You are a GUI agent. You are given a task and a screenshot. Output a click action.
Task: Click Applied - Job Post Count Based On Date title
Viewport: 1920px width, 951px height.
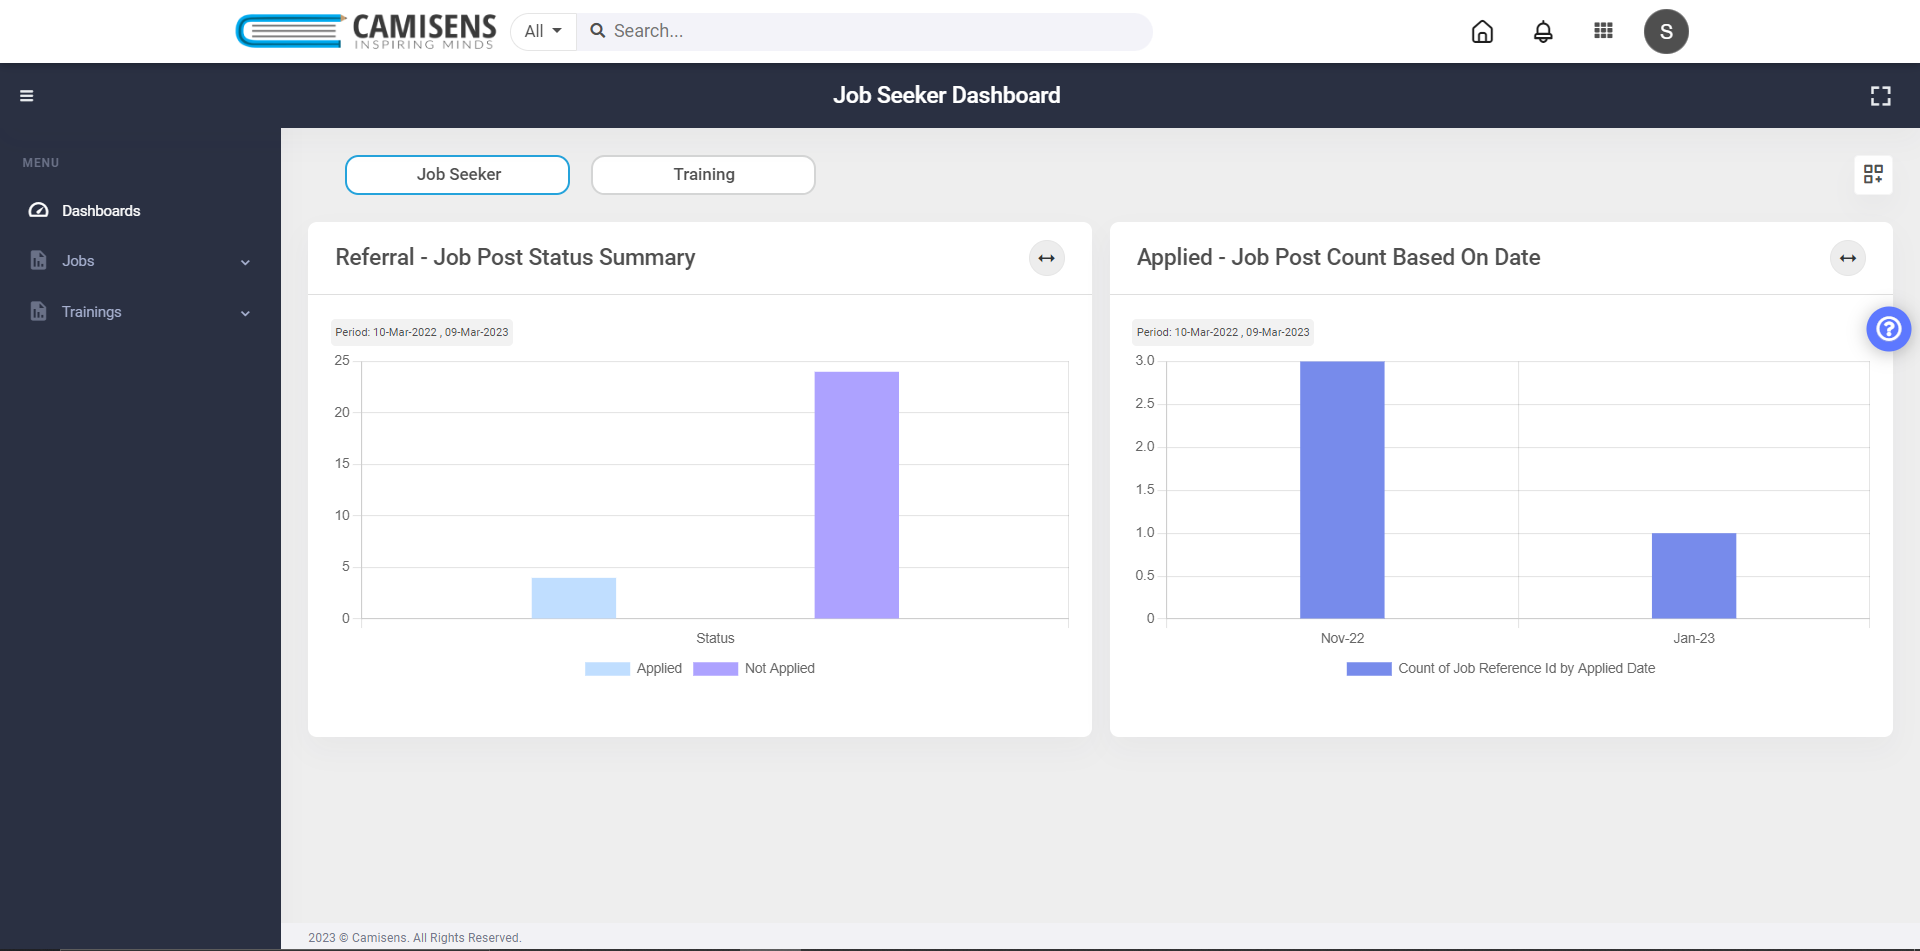1338,257
